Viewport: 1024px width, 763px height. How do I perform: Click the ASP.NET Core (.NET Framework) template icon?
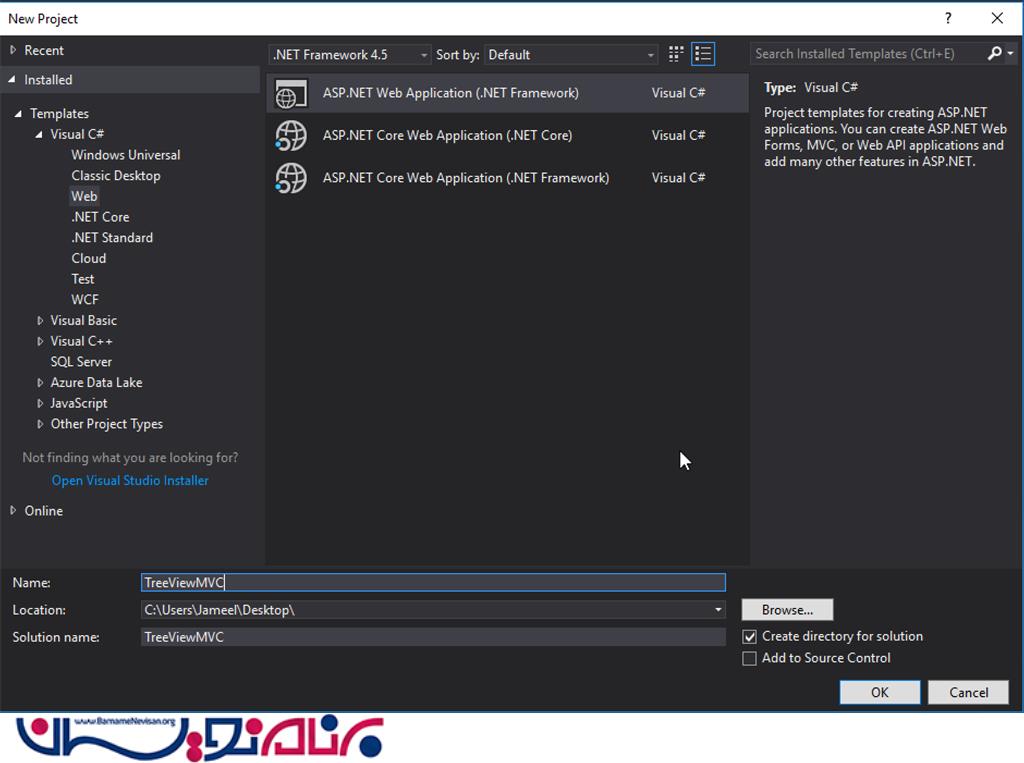click(x=291, y=178)
